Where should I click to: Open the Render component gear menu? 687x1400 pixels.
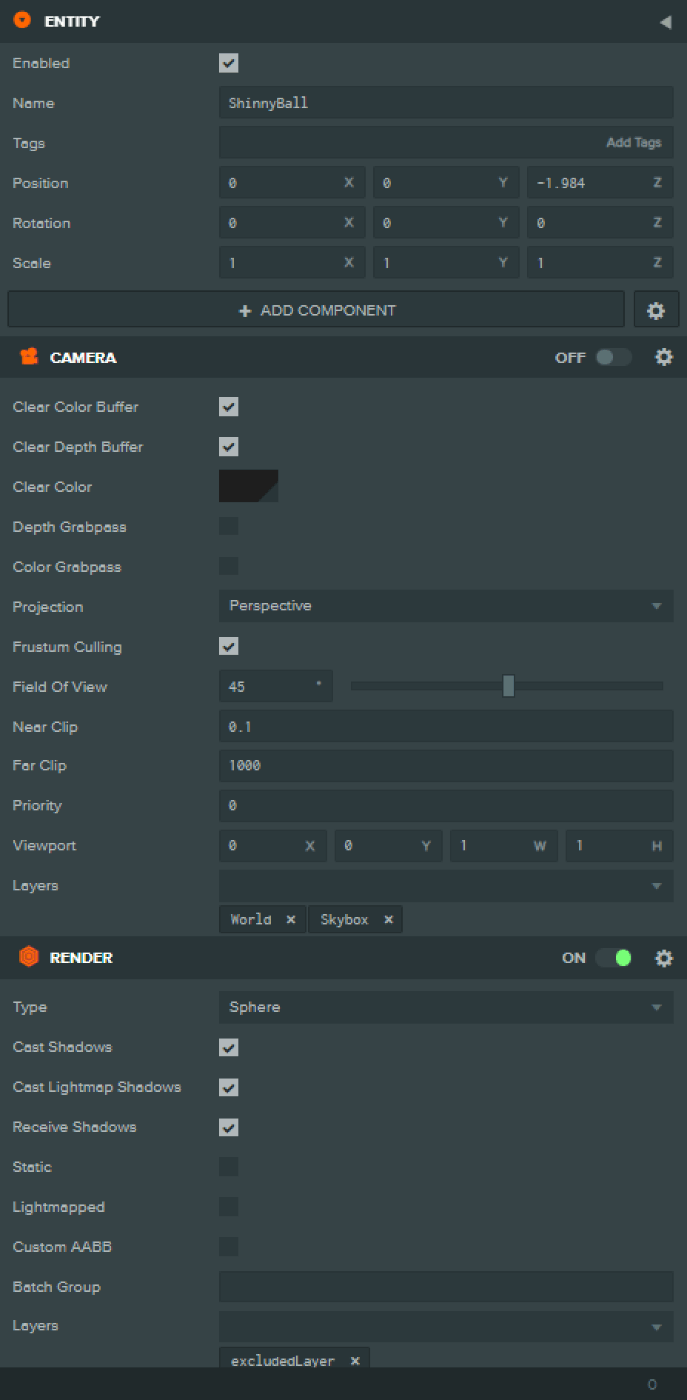click(664, 958)
